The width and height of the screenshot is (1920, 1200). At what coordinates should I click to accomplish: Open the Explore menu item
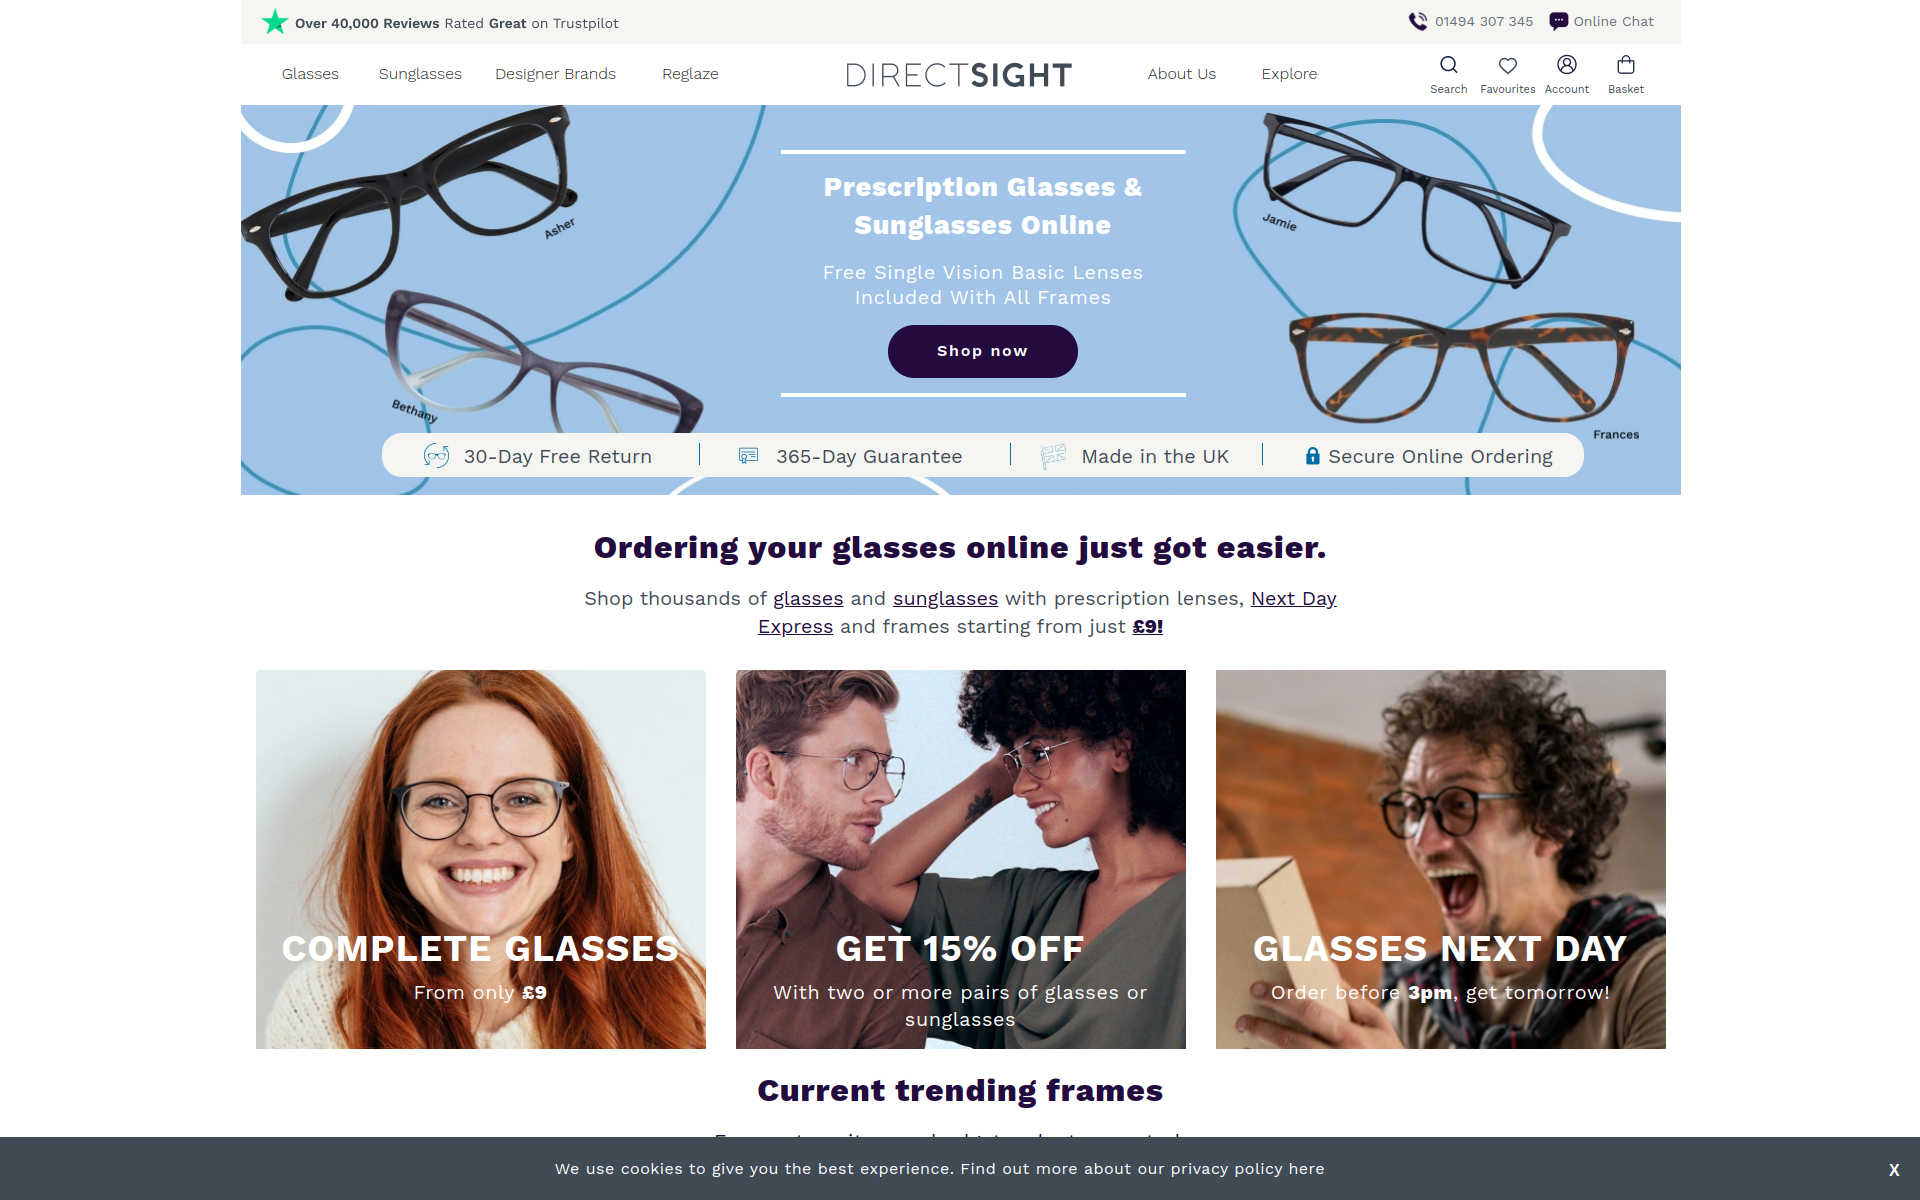pyautogui.click(x=1289, y=74)
